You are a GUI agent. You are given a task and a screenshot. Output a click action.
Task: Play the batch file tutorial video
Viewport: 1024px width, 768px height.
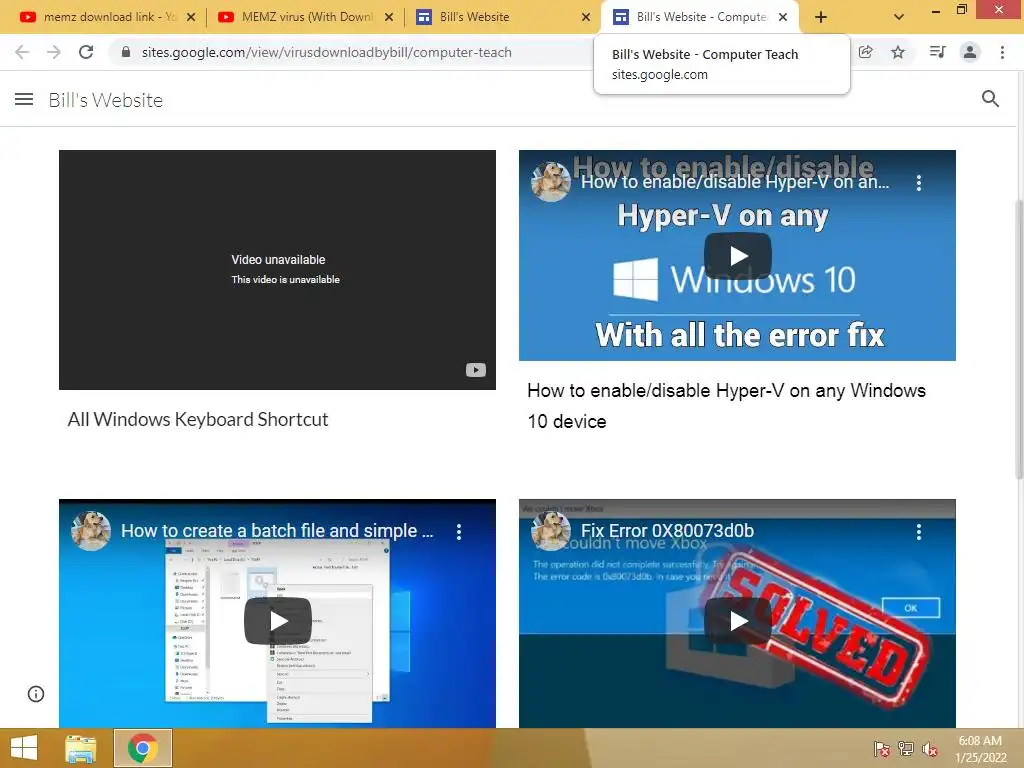278,620
